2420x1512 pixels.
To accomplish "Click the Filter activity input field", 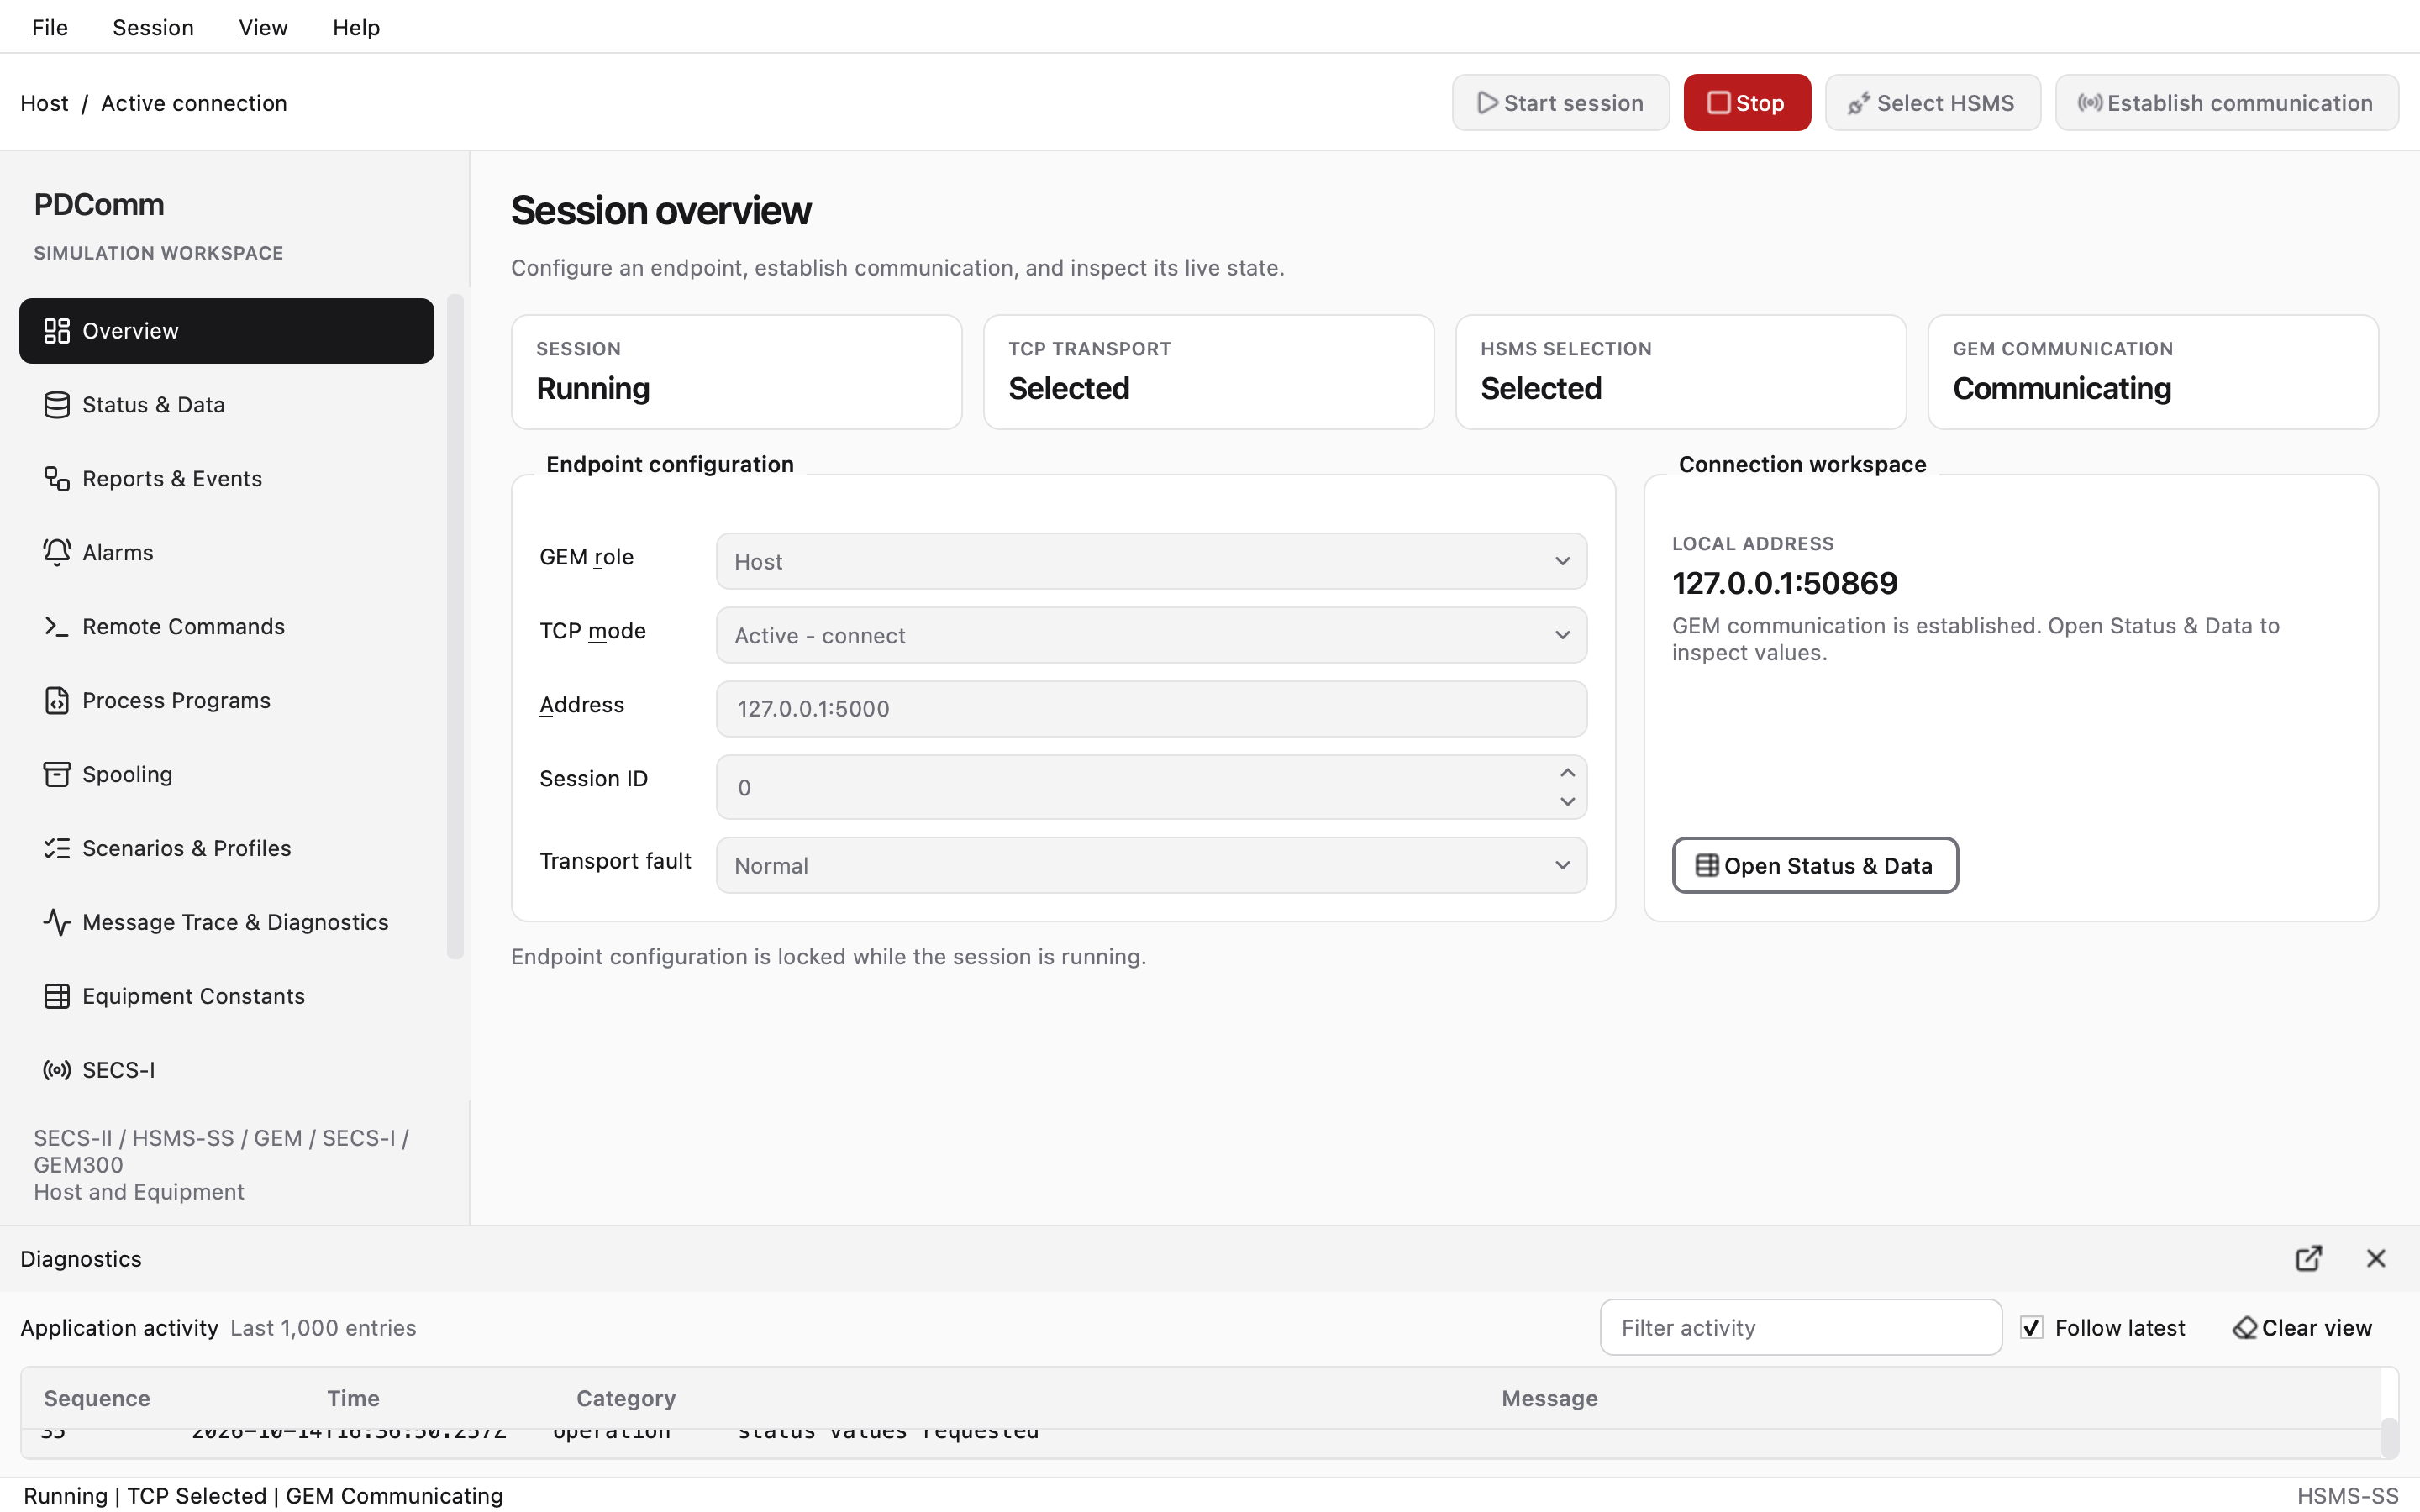I will 1800,1327.
